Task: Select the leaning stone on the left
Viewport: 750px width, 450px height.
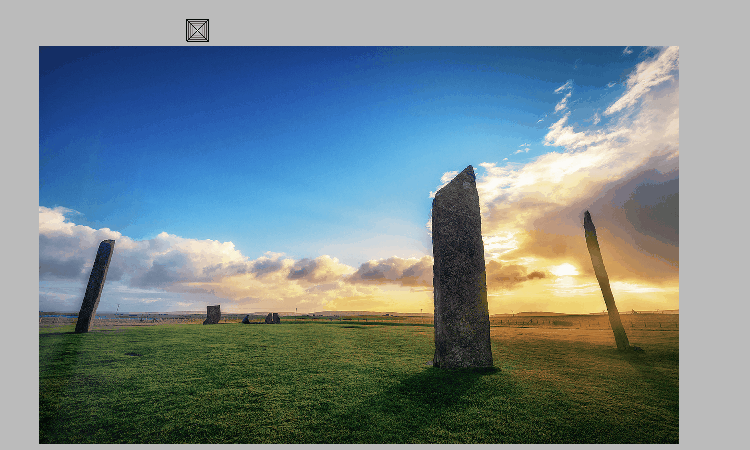Action: (95, 285)
